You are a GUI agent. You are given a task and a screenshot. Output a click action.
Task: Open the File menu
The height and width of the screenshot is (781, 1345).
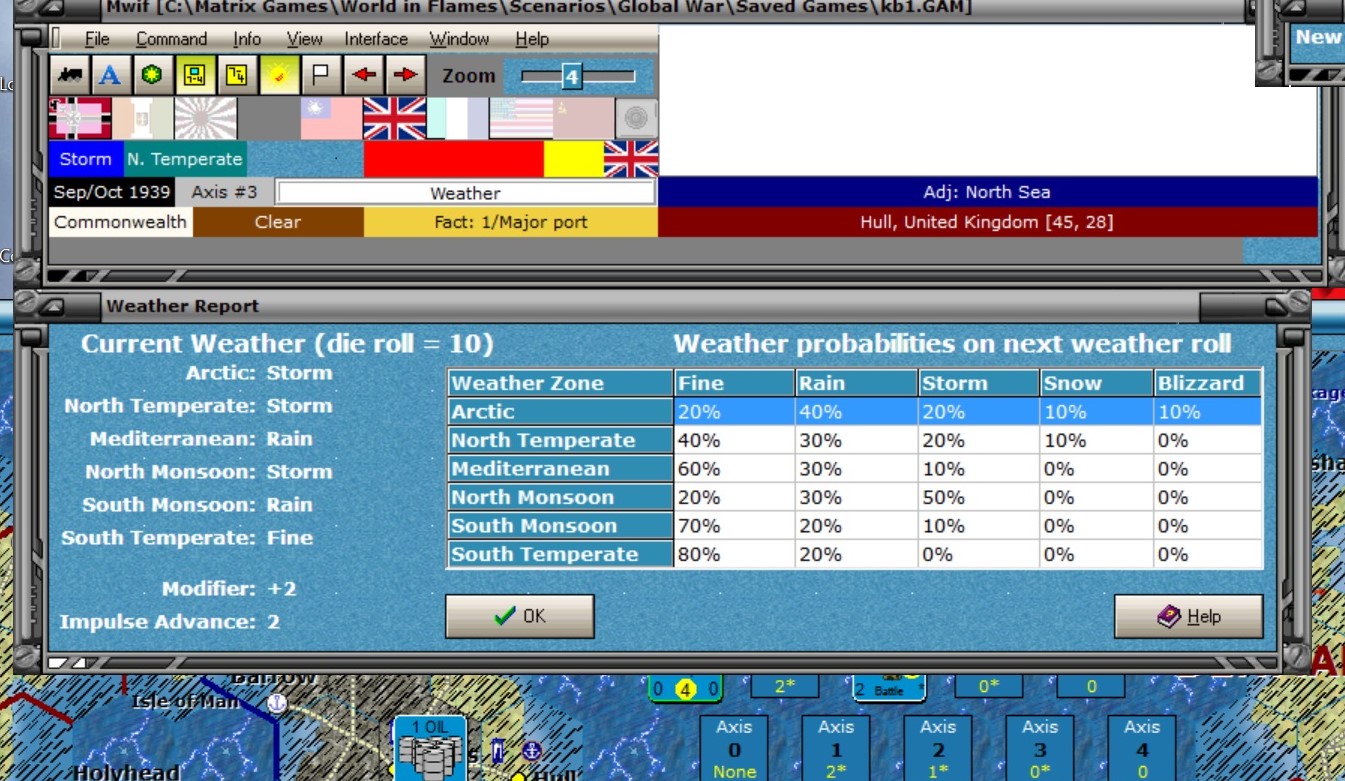[97, 39]
